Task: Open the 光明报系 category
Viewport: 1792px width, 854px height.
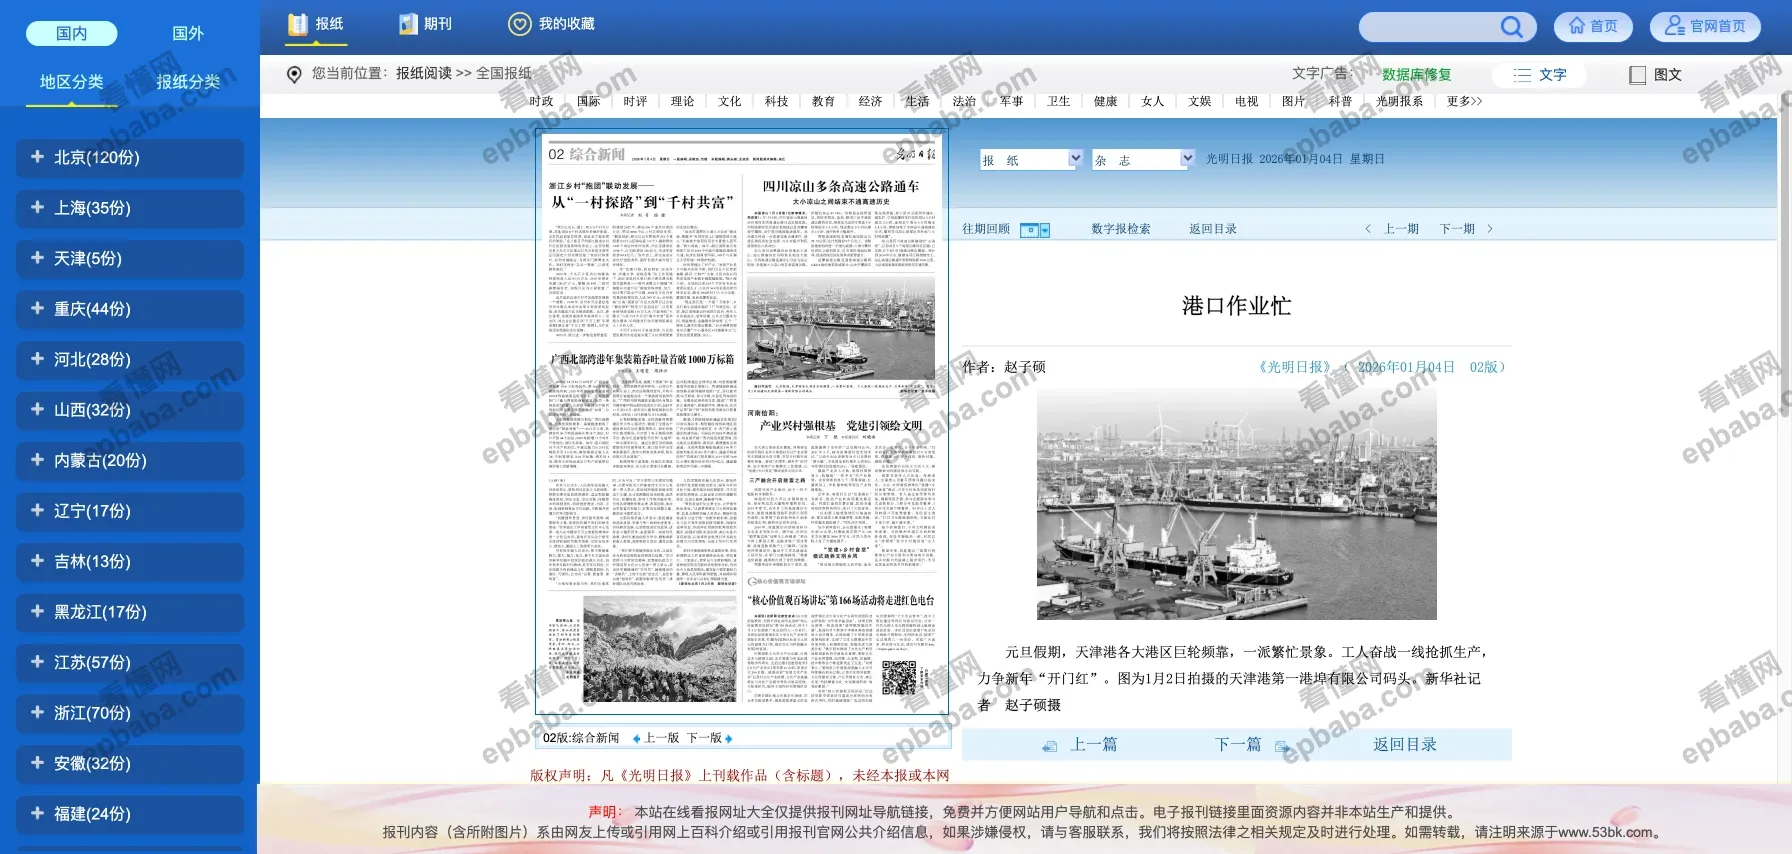Action: (x=1399, y=101)
